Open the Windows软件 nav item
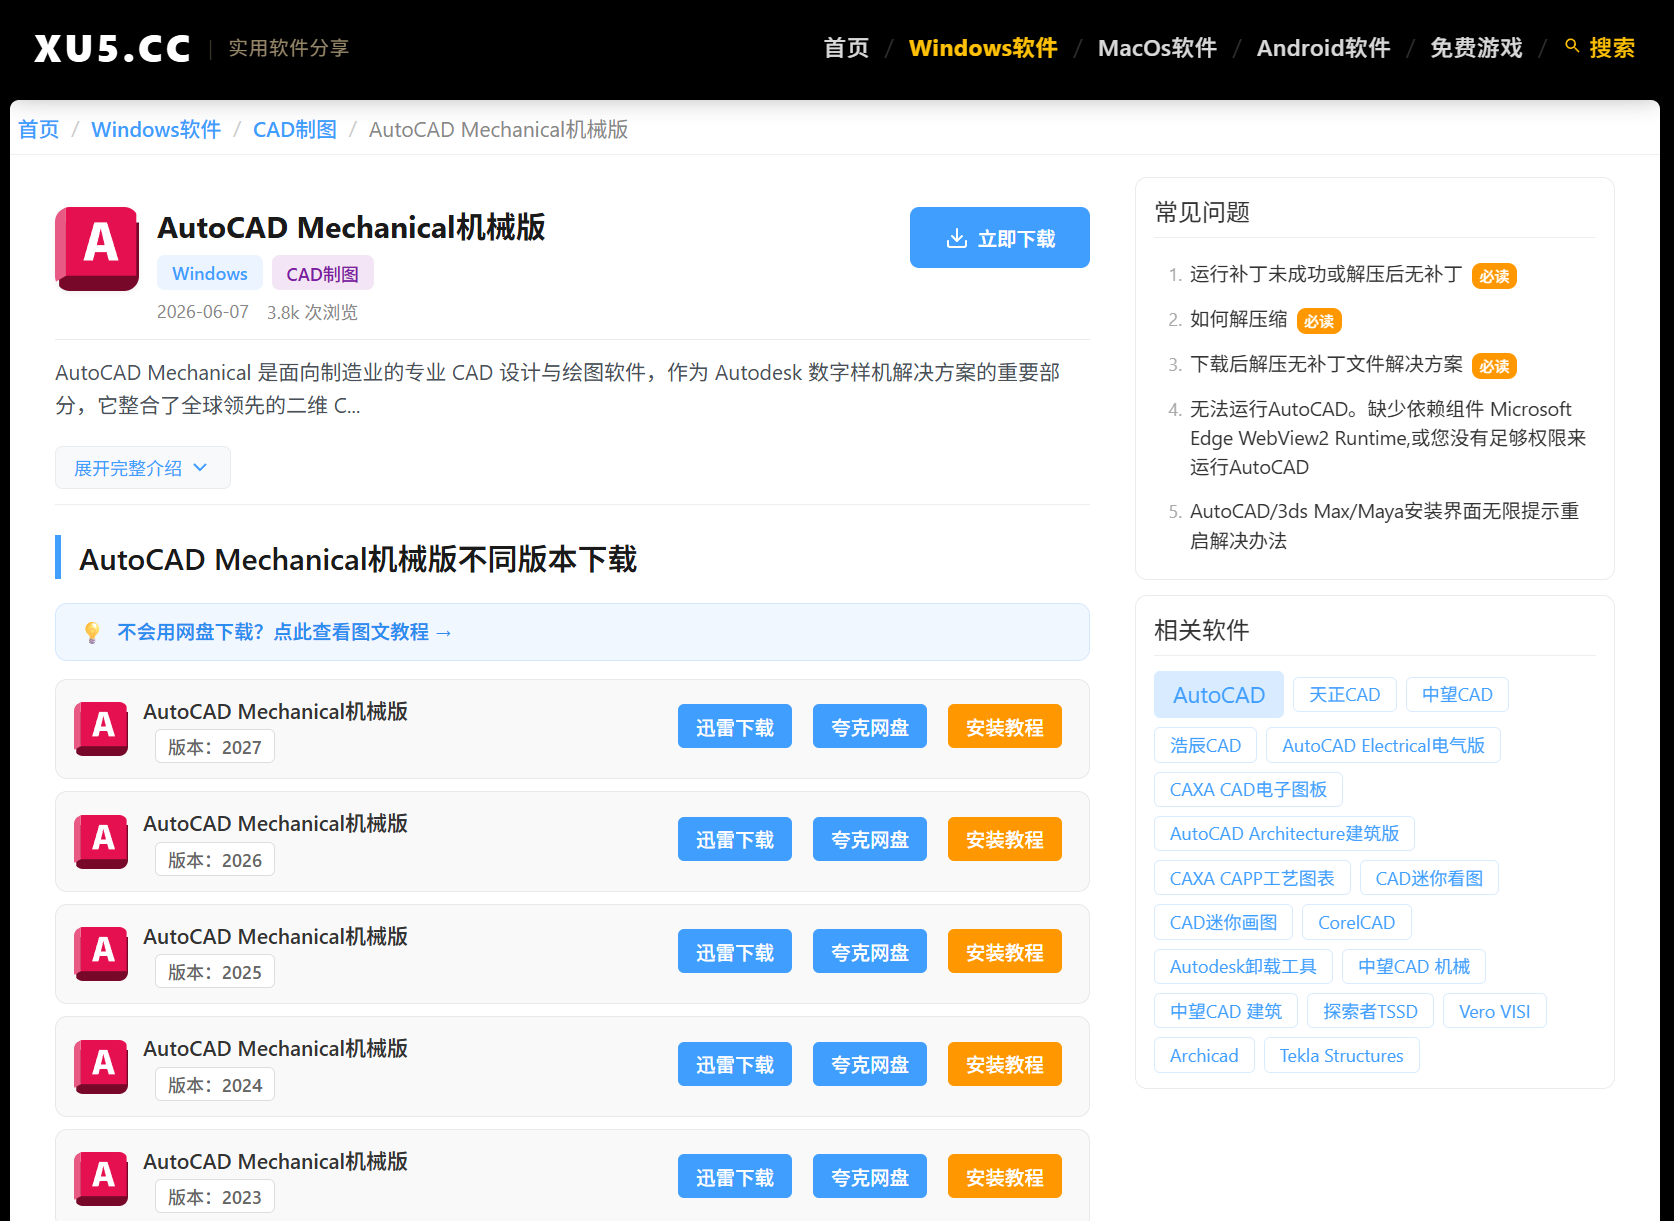The height and width of the screenshot is (1221, 1674). [983, 48]
